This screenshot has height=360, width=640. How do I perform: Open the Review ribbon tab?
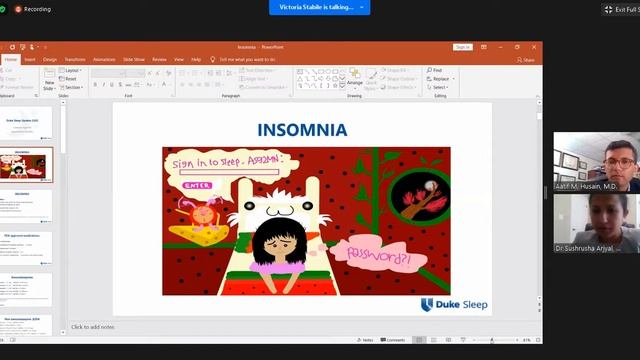[159, 60]
